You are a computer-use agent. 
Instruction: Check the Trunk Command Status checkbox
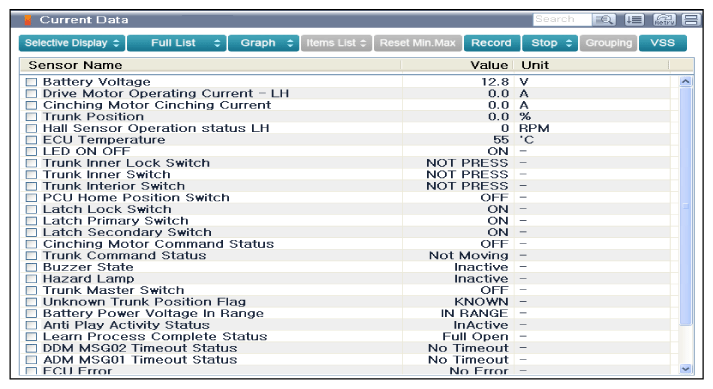31,256
